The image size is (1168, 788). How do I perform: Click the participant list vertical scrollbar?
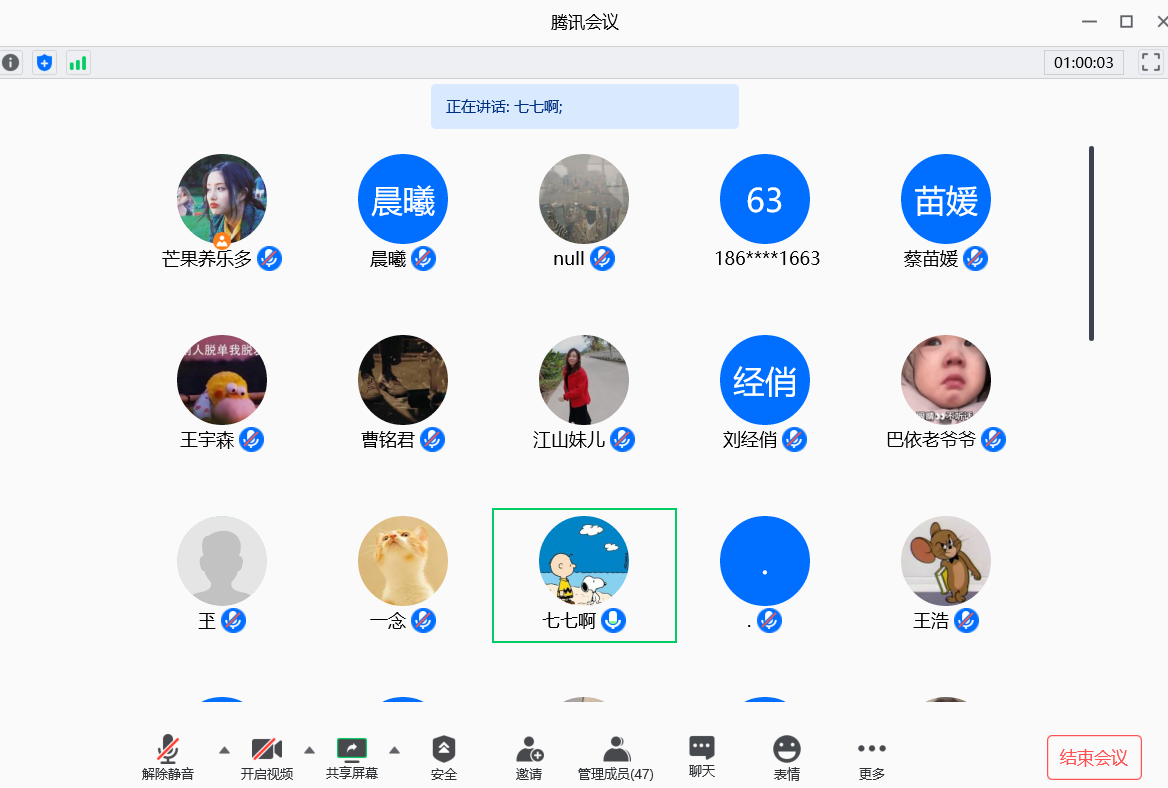tap(1091, 243)
